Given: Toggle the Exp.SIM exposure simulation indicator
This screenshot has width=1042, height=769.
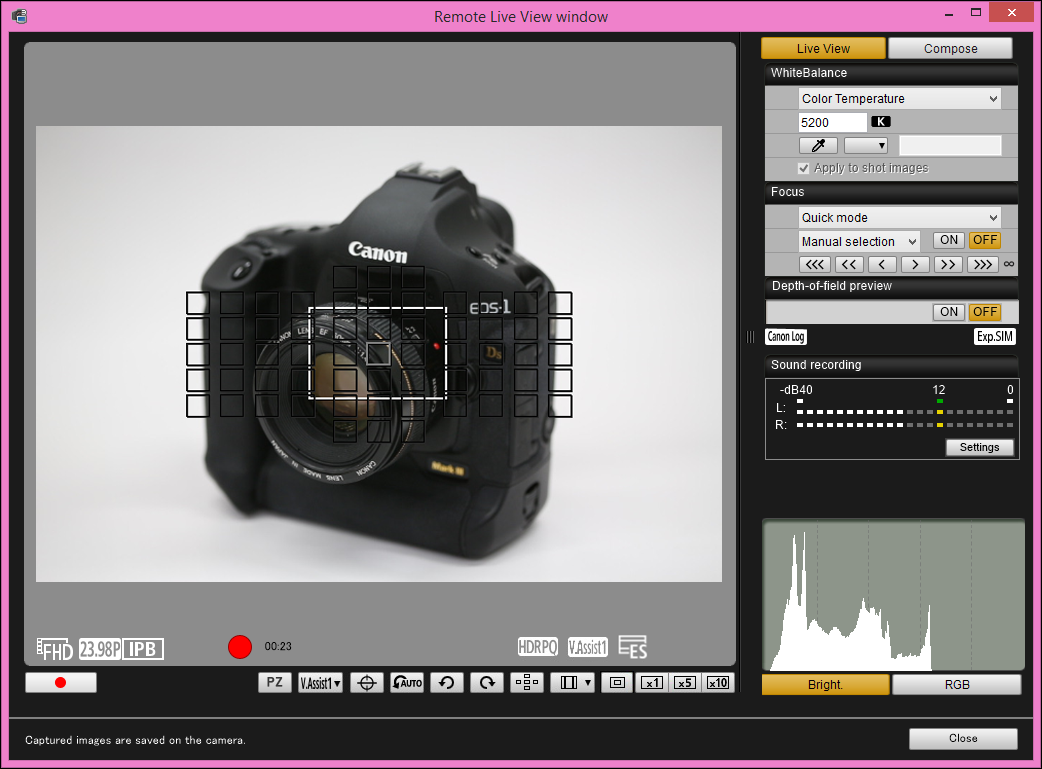Looking at the screenshot, I should (x=995, y=336).
